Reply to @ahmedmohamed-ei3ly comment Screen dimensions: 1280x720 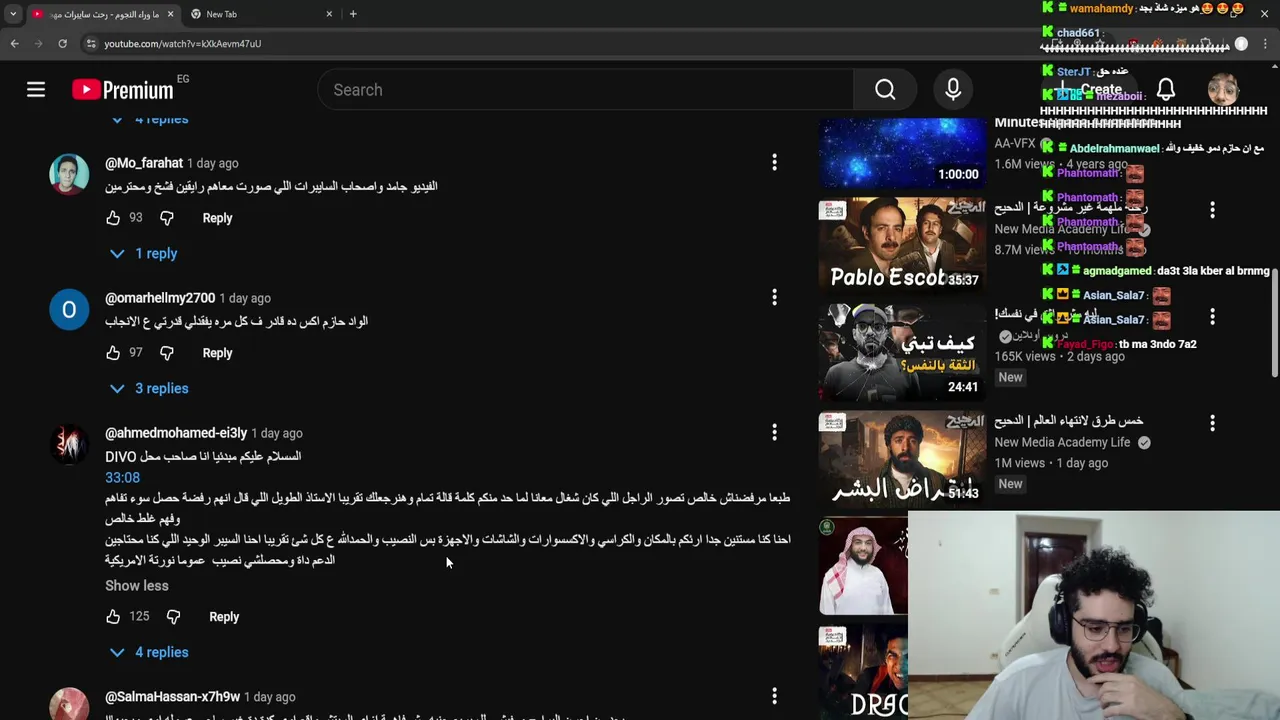click(224, 617)
